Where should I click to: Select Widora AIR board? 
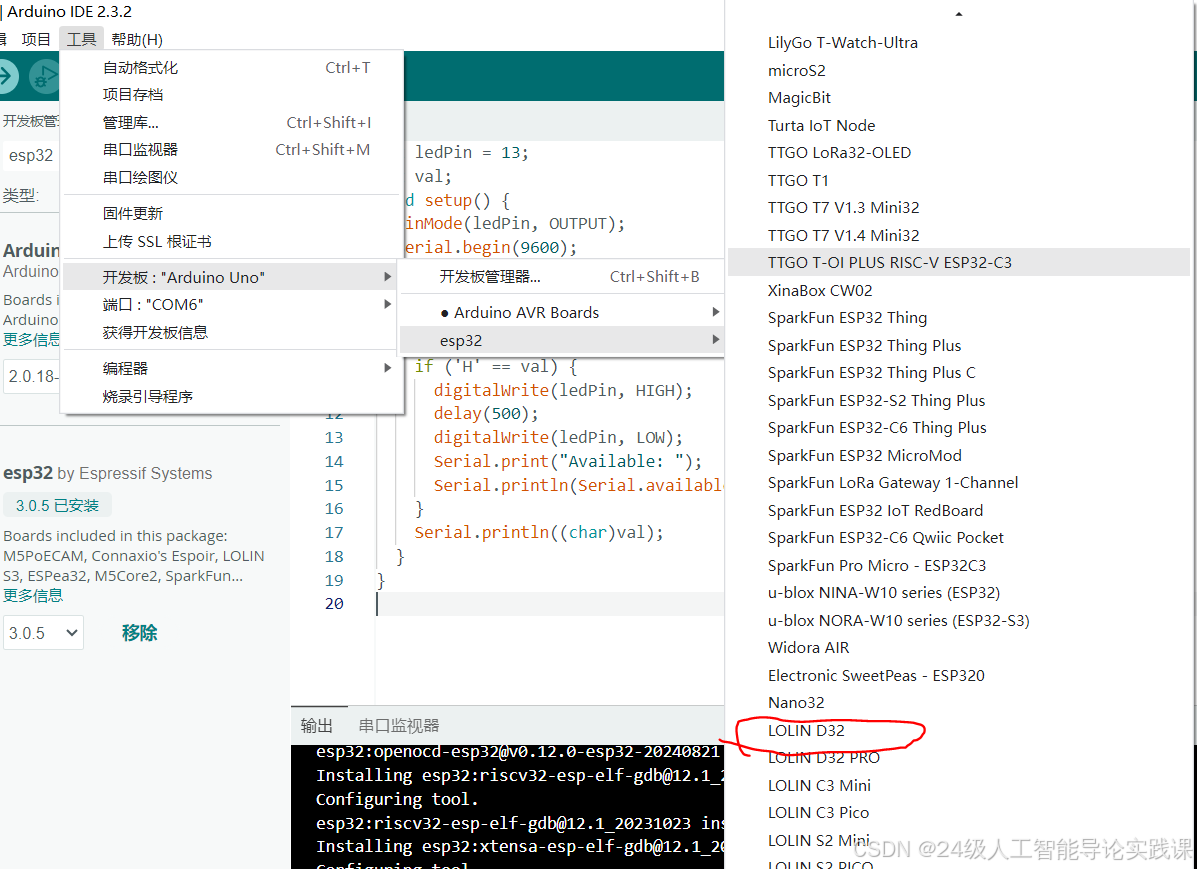[958, 648]
